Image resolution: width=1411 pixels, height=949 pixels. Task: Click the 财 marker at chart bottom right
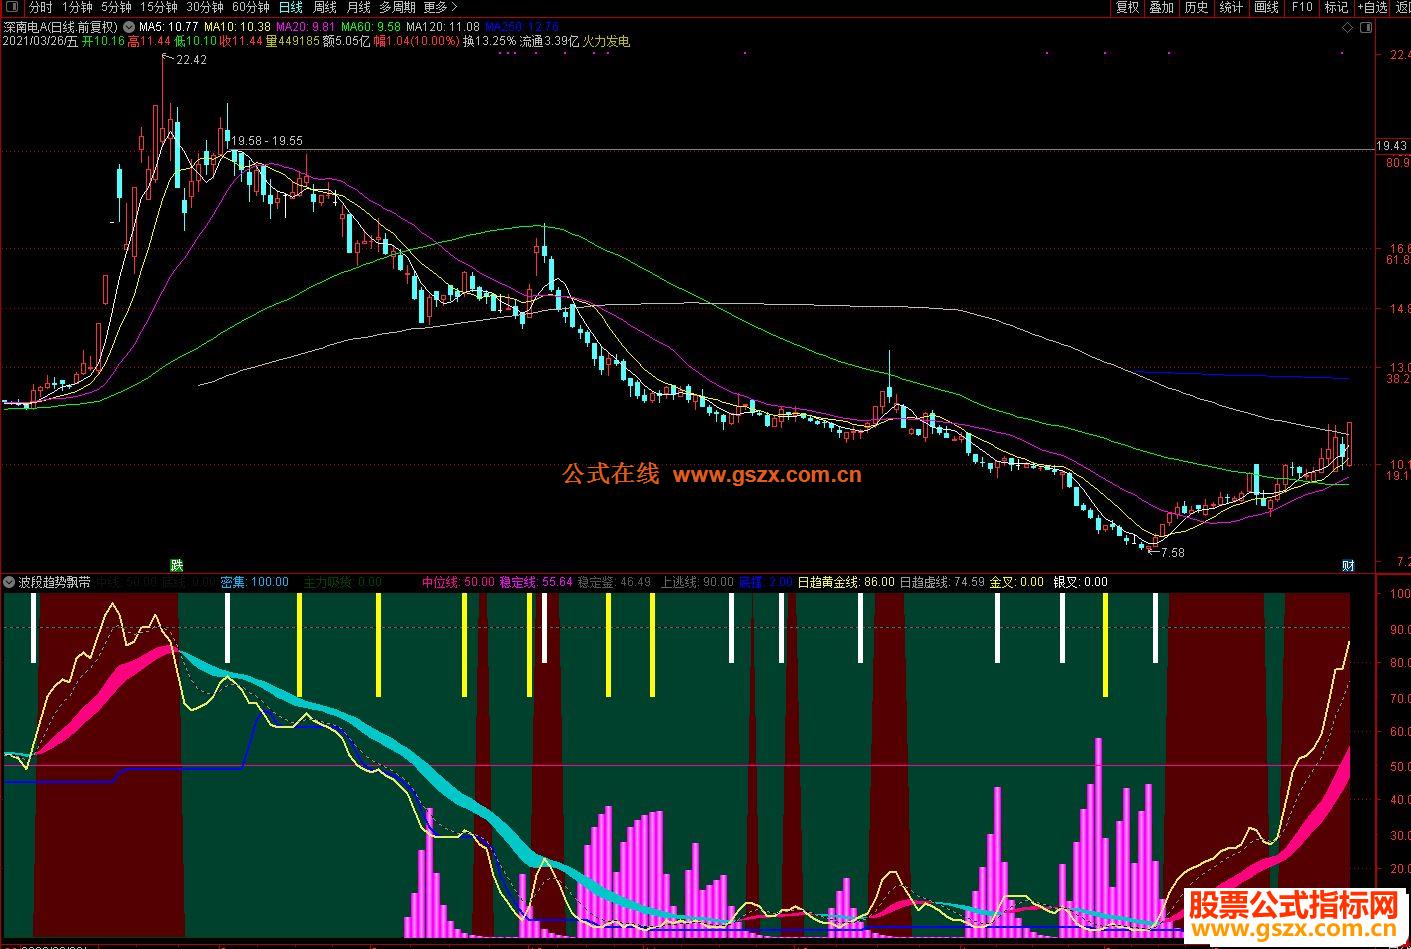click(1348, 565)
